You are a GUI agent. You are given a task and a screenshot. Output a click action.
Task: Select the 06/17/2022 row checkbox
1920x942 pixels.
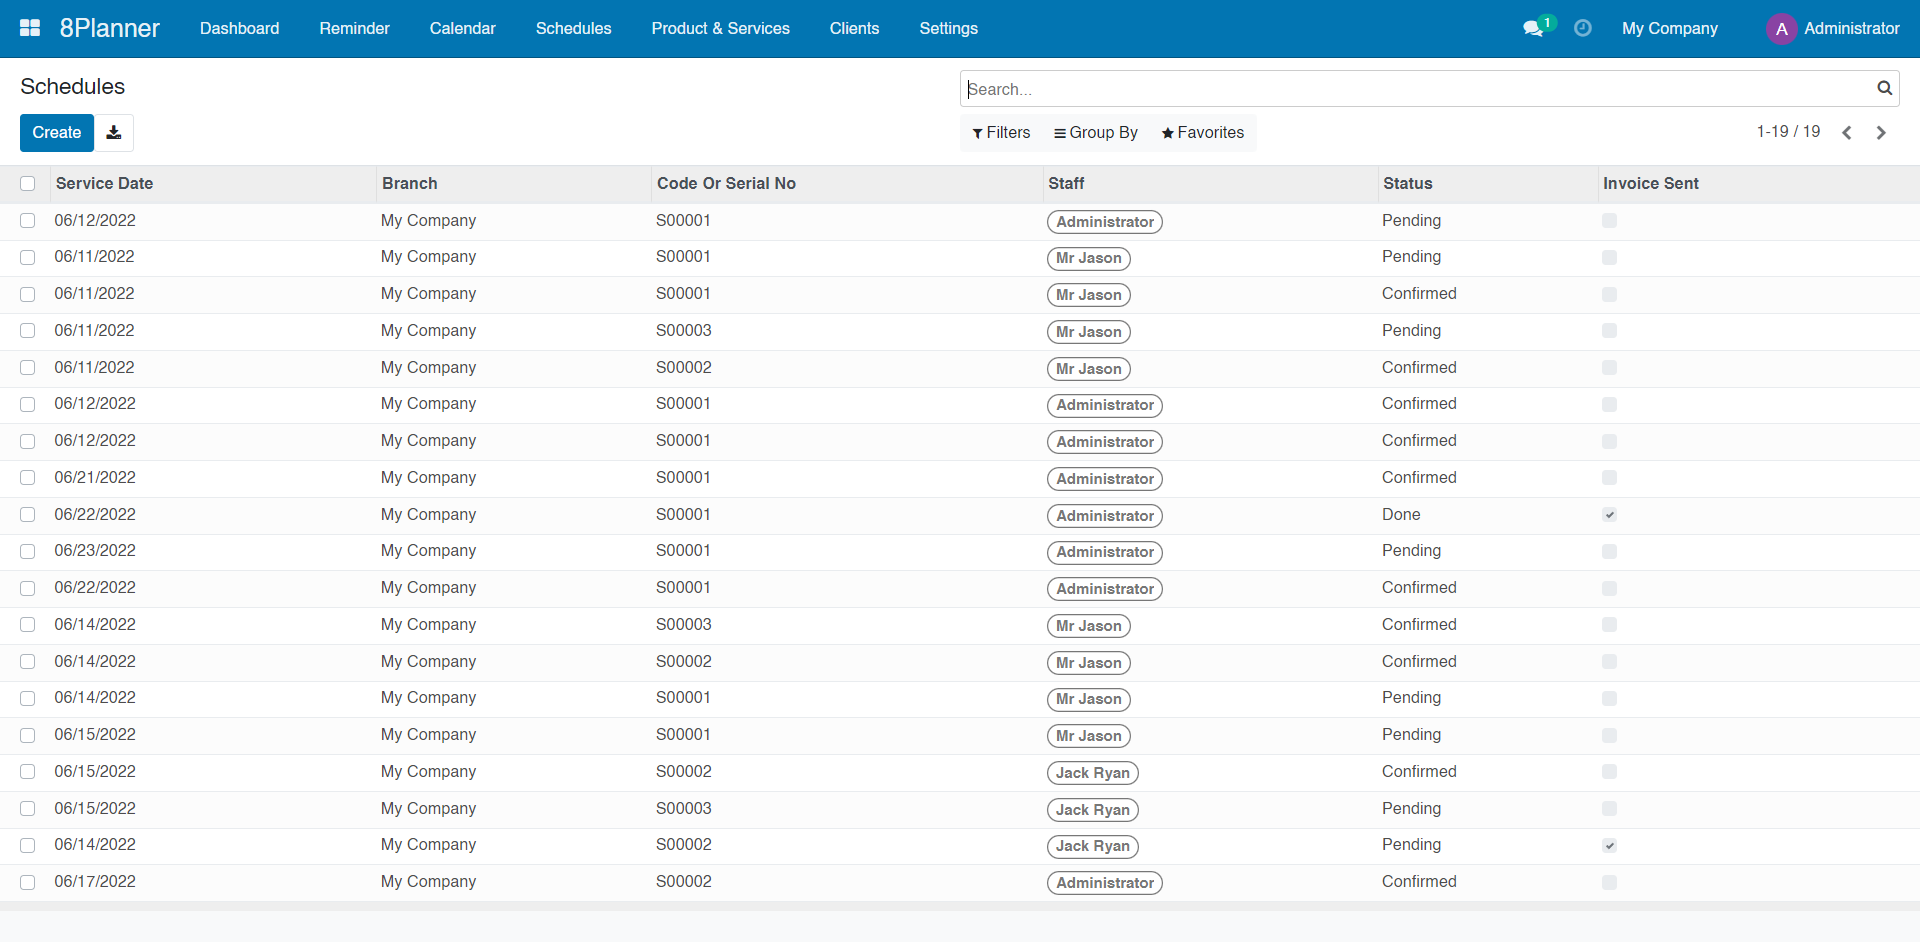point(27,882)
